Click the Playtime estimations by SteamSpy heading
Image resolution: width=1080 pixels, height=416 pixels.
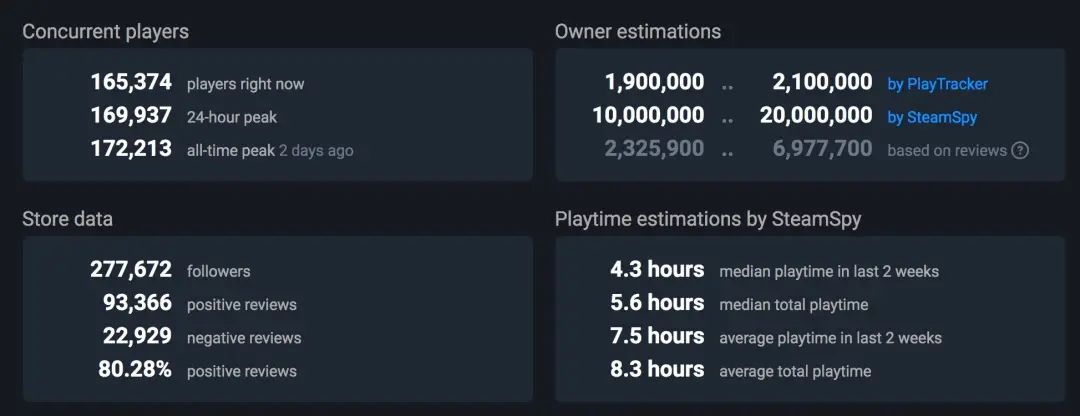pos(706,218)
